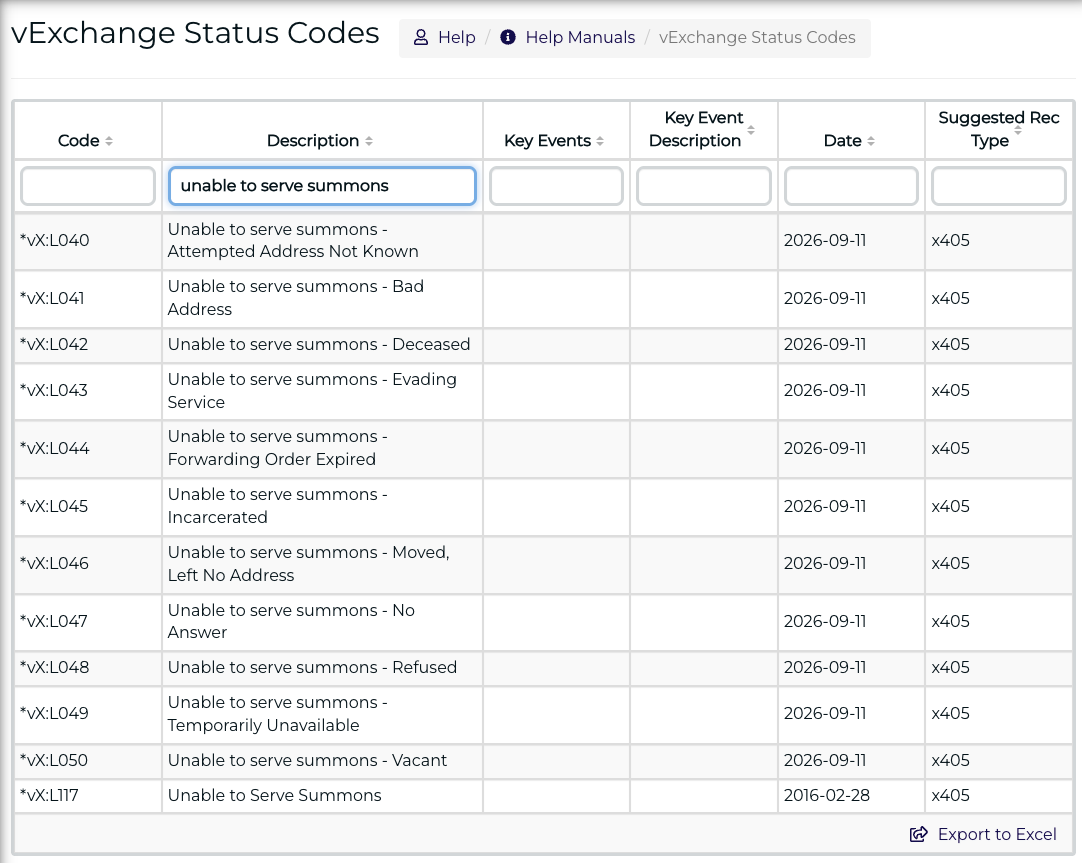Click x405 in the L042 row
Viewport: 1082px width, 863px height.
(950, 344)
